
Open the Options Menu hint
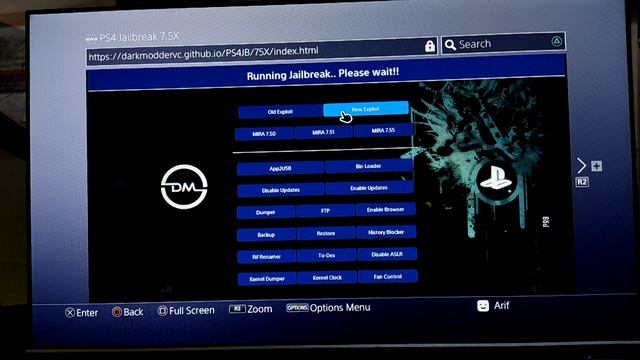(x=328, y=307)
